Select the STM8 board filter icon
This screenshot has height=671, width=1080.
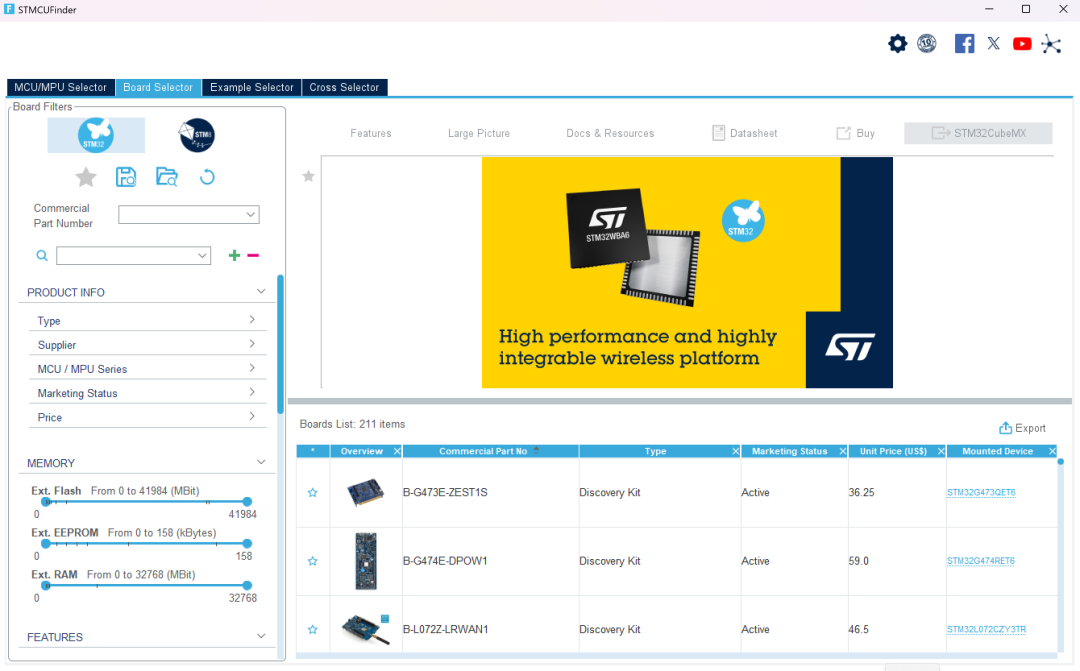pyautogui.click(x=197, y=135)
